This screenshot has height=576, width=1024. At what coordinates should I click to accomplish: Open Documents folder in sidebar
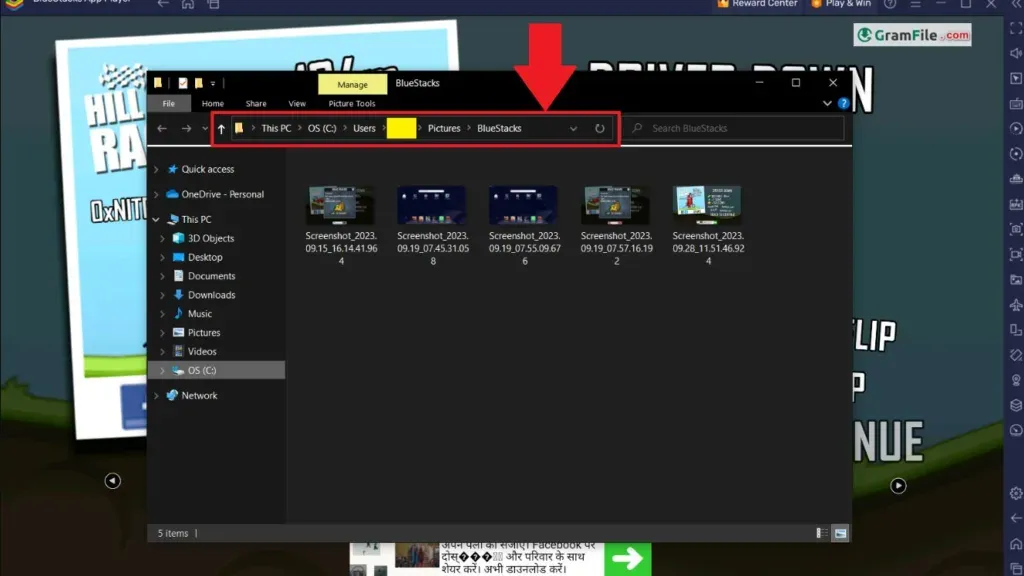tap(211, 276)
